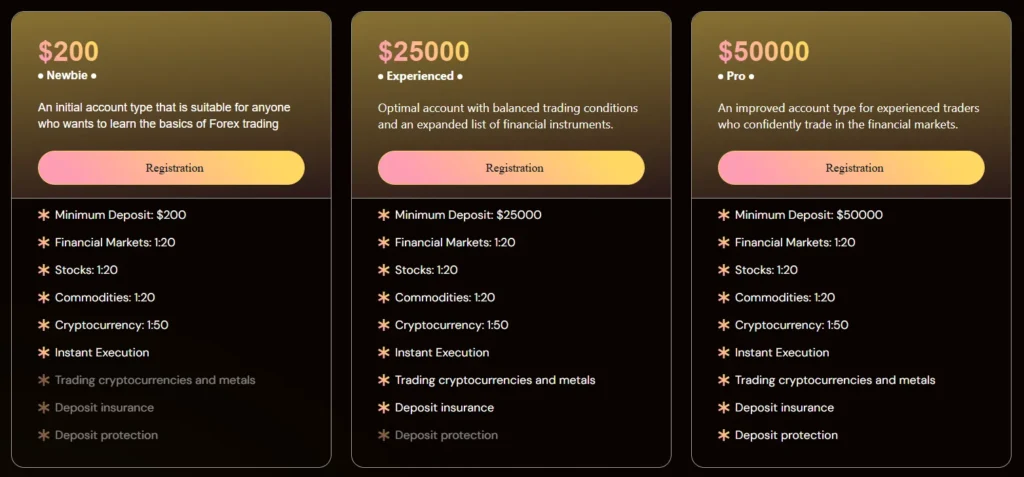Click asterisk beside Experienced Stocks: 1:20

pyautogui.click(x=383, y=270)
